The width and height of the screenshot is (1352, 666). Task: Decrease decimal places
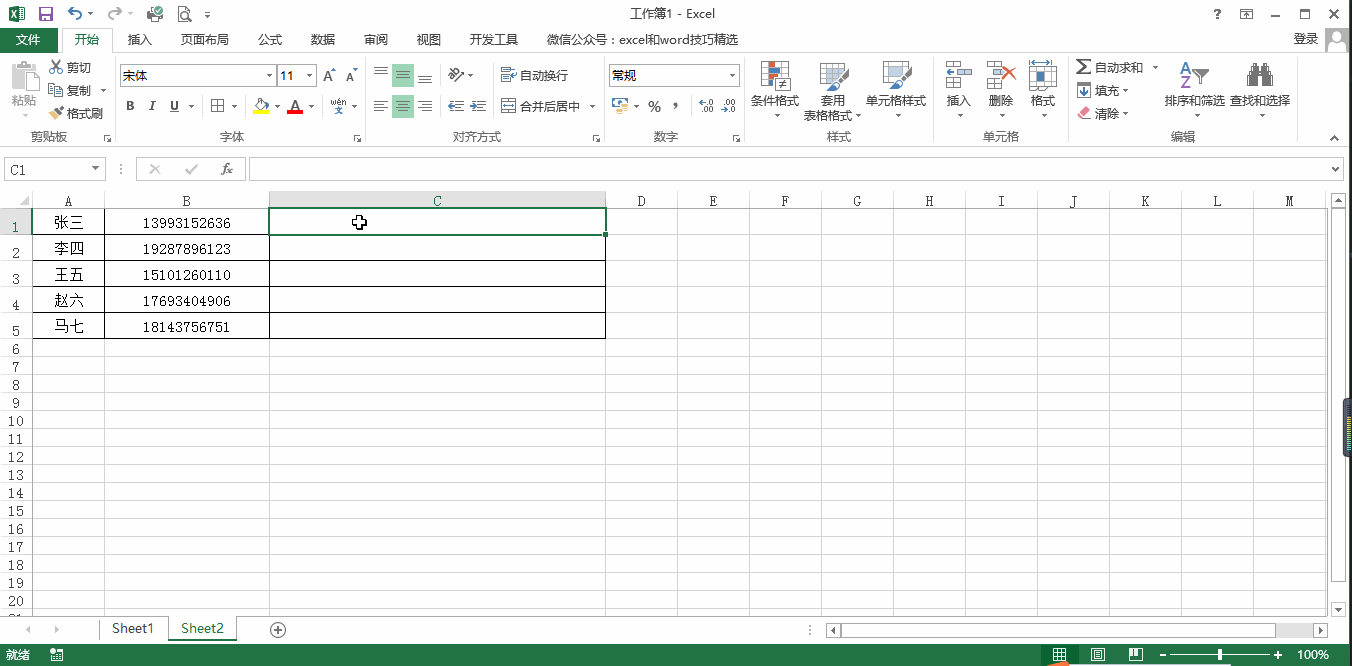point(729,106)
